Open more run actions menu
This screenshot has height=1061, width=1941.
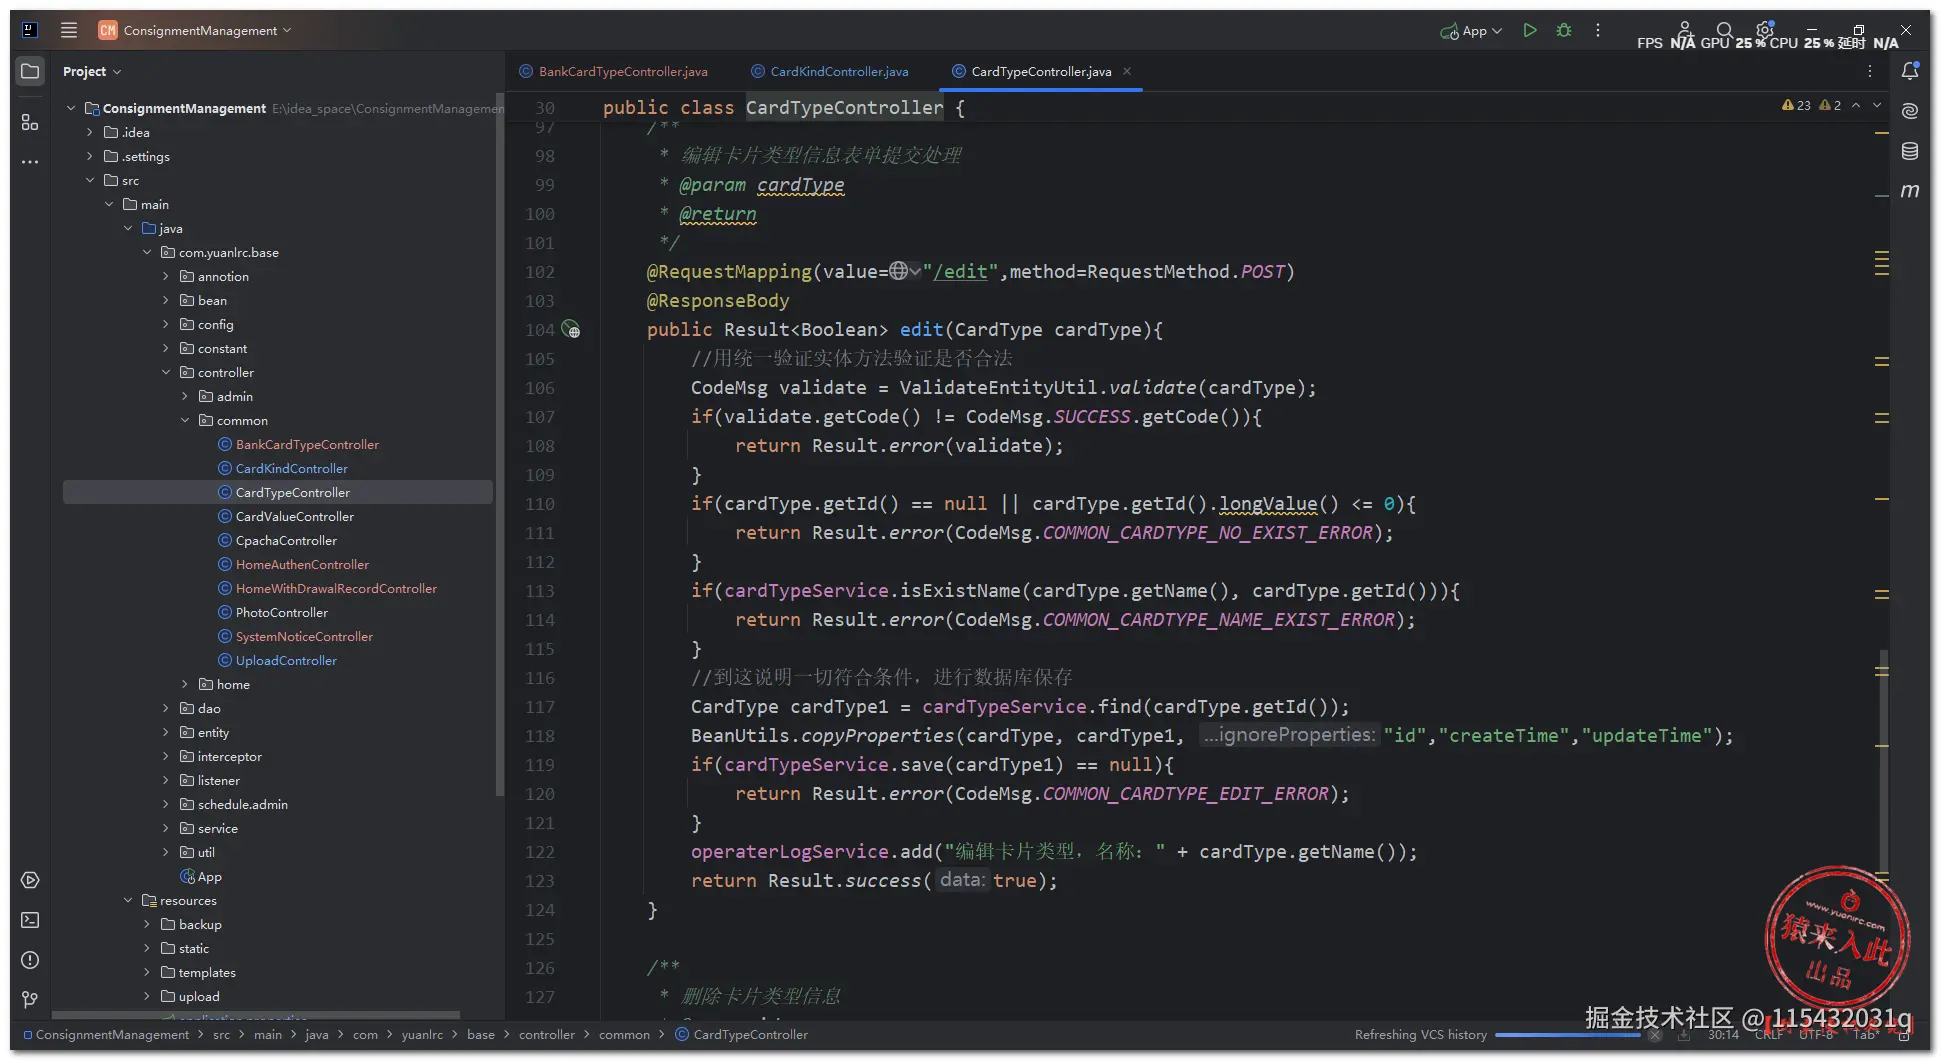click(x=1598, y=31)
